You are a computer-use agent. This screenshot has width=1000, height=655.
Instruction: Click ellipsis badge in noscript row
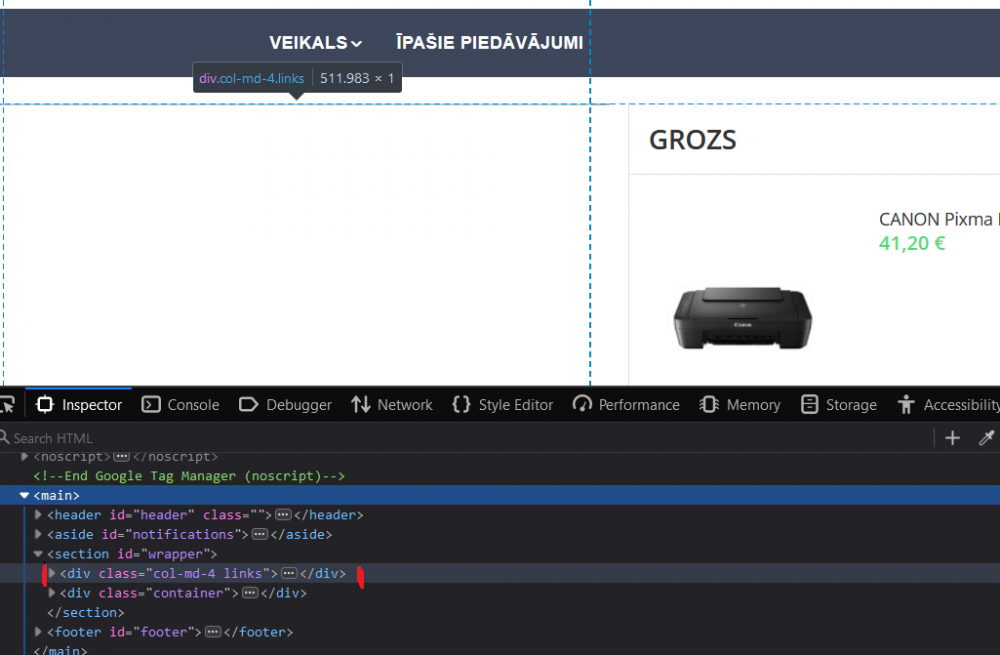tap(121, 457)
